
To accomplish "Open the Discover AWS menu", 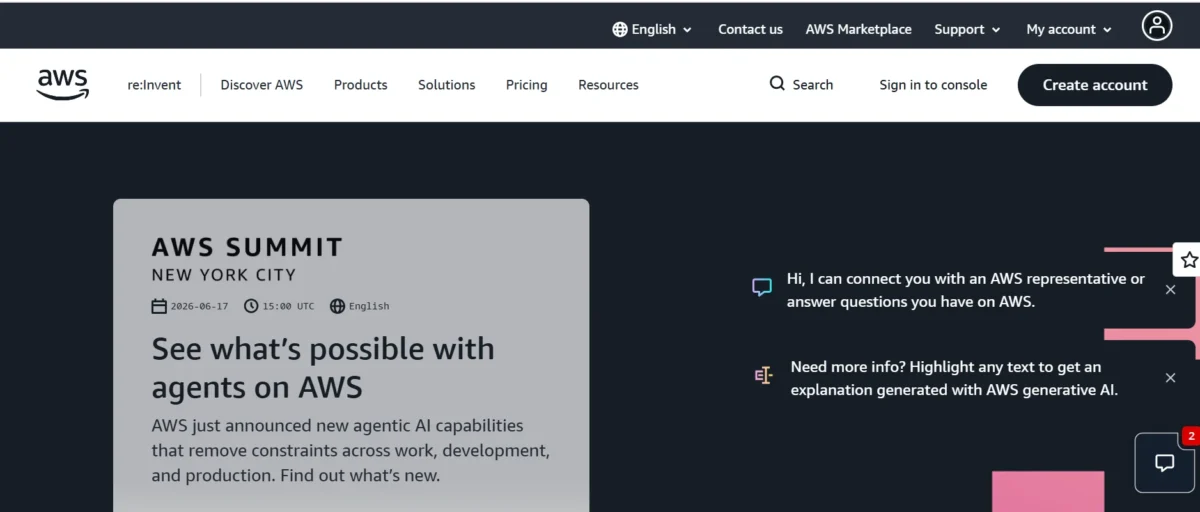I will click(x=262, y=85).
